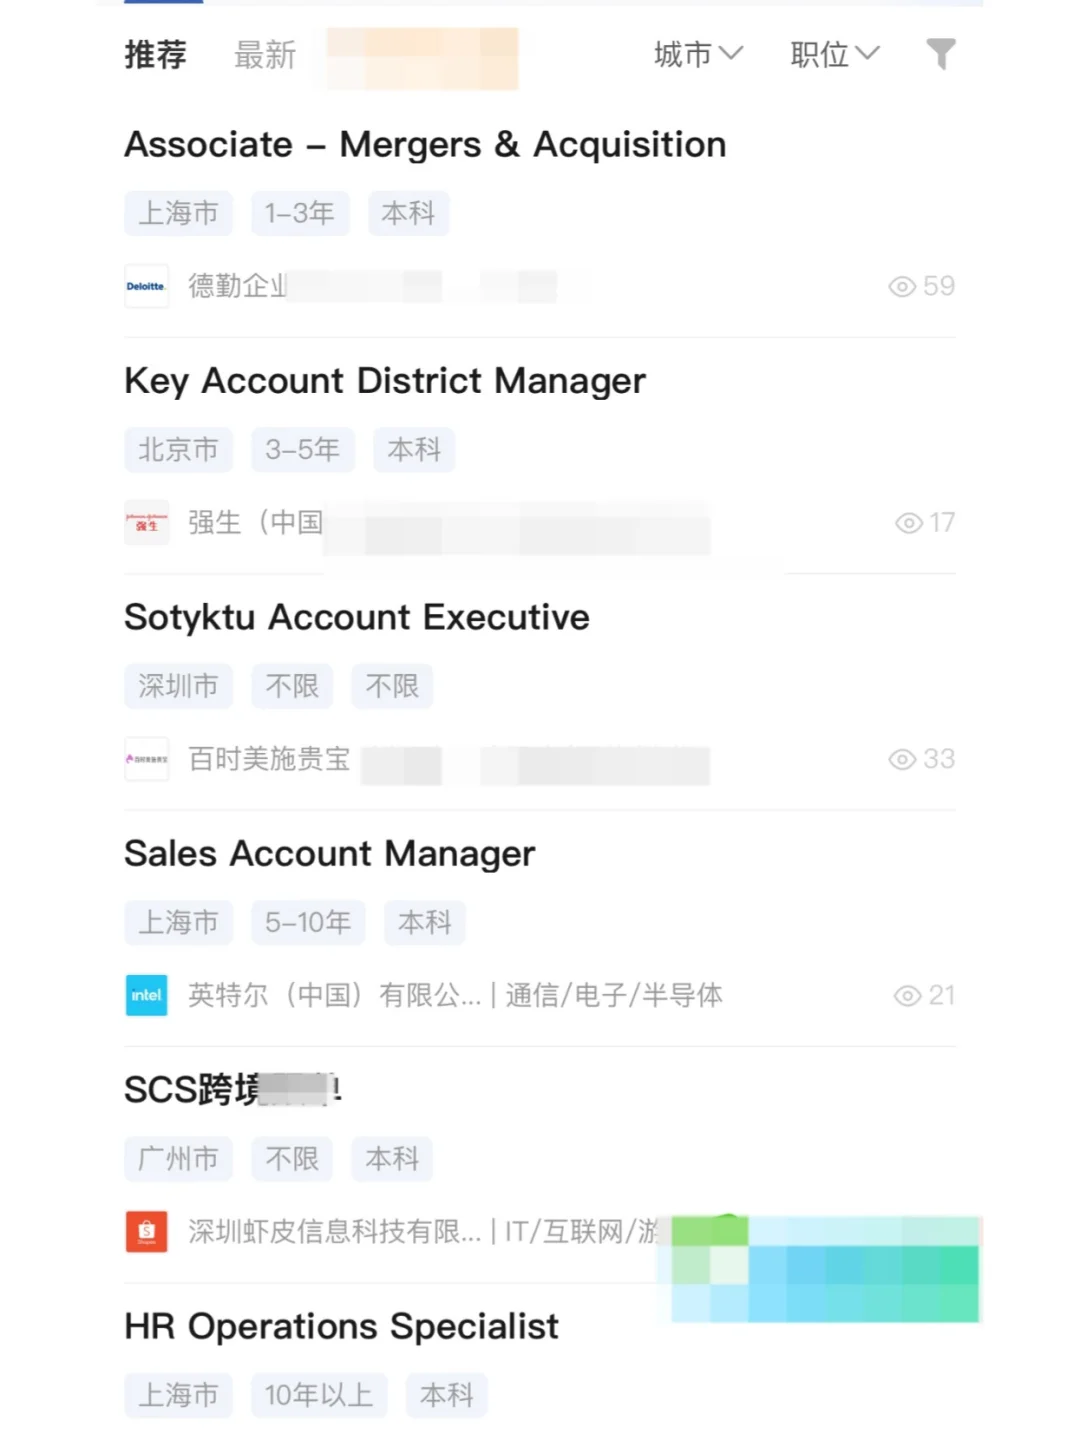The width and height of the screenshot is (1080, 1440).
Task: Open Key Account District Manager listing
Action: (385, 381)
